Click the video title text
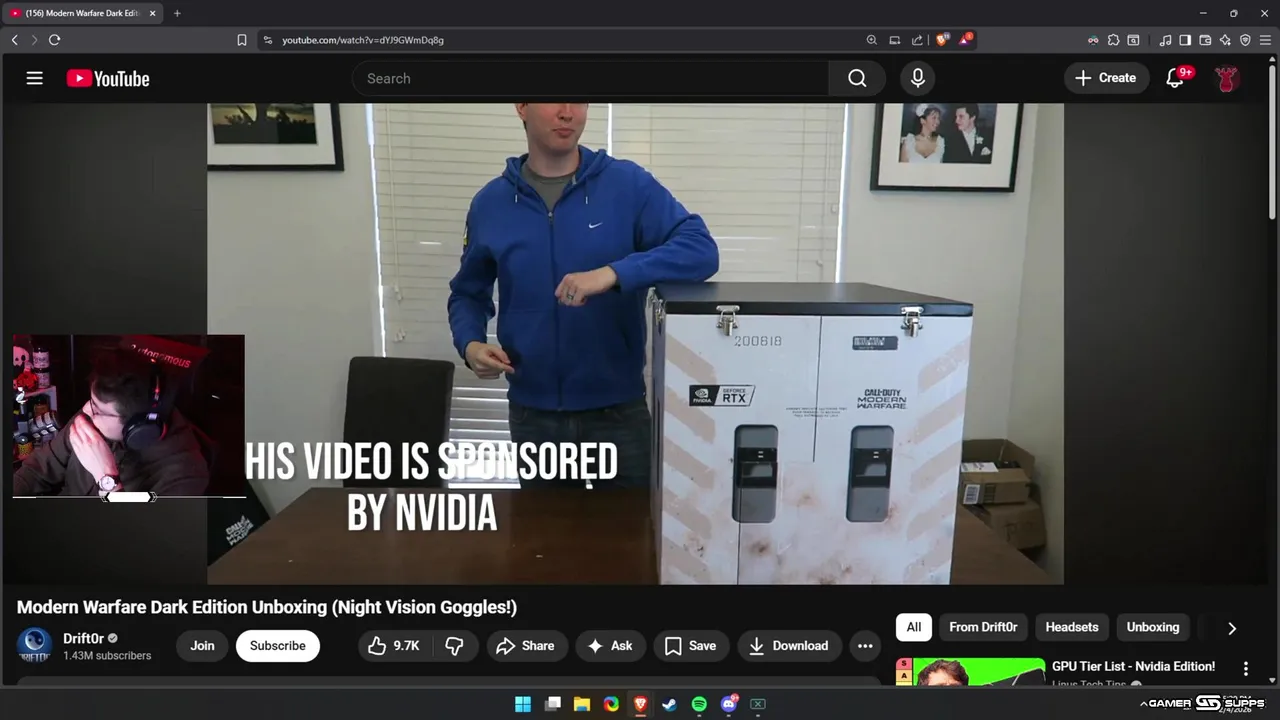This screenshot has width=1280, height=720. (x=267, y=607)
